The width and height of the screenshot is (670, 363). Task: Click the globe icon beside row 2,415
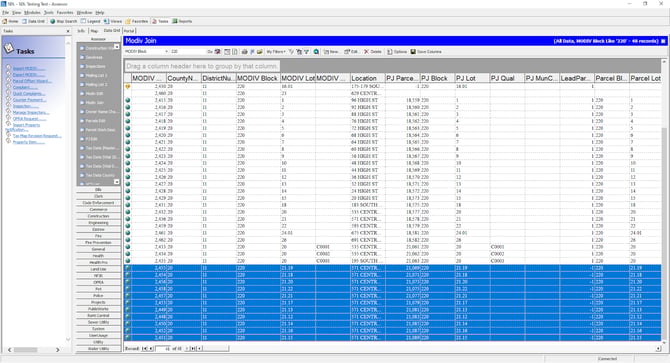128,100
